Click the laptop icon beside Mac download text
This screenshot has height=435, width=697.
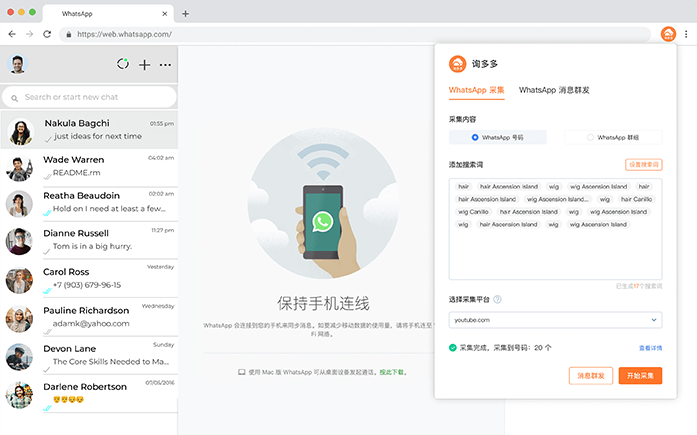pos(241,372)
